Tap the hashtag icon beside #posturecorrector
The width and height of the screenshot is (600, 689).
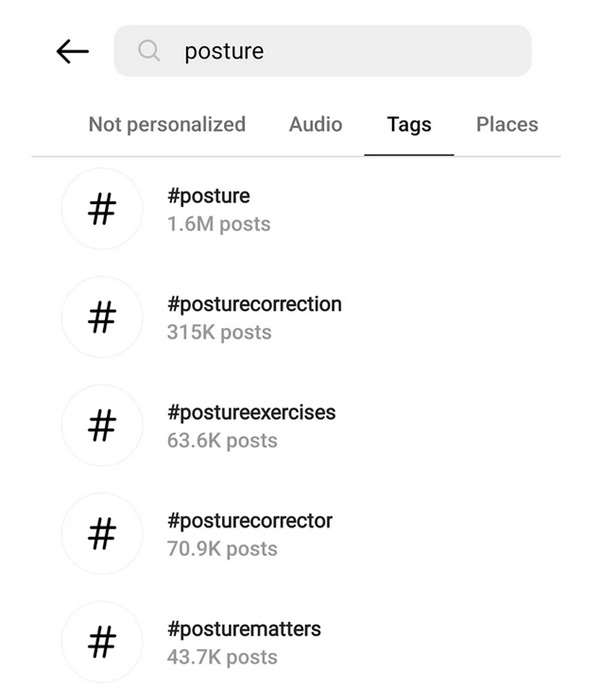pos(102,534)
